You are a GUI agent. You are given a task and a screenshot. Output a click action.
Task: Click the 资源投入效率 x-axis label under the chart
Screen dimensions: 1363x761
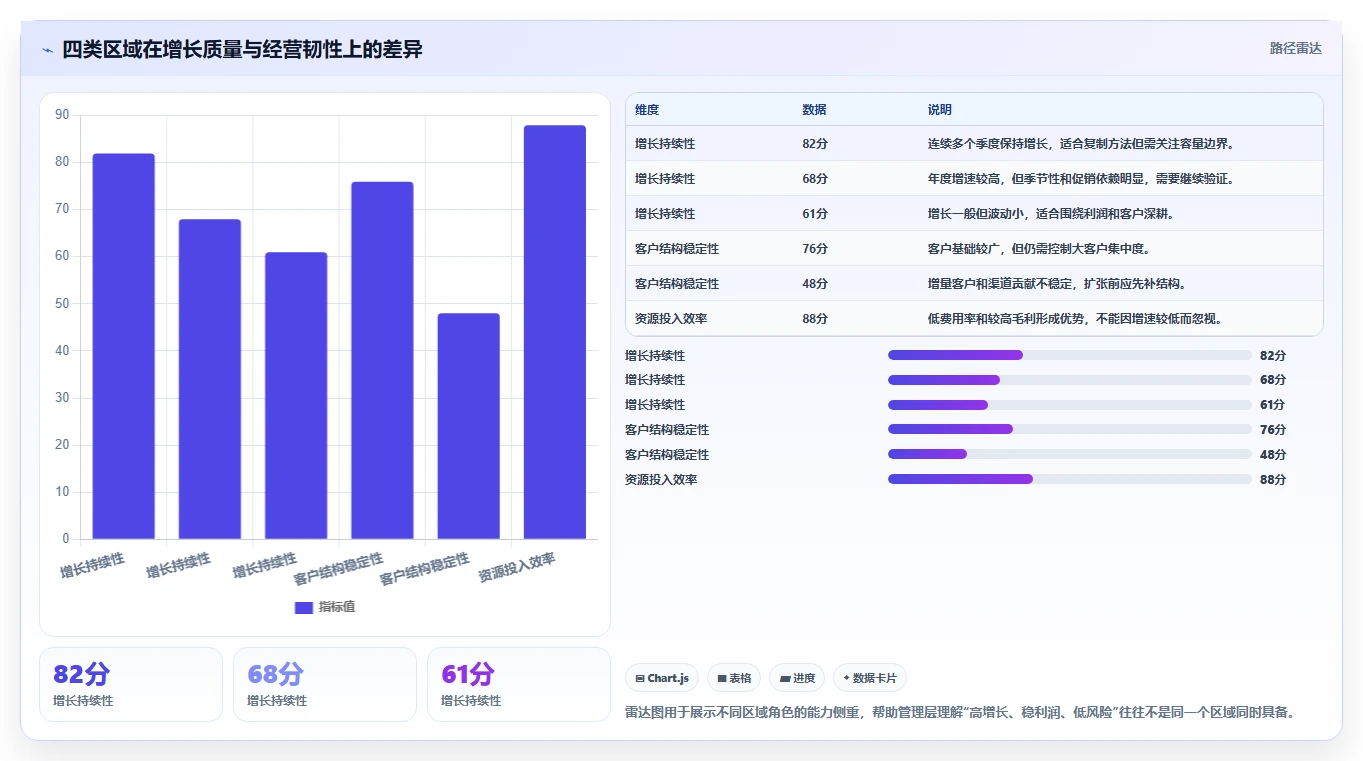[x=517, y=567]
